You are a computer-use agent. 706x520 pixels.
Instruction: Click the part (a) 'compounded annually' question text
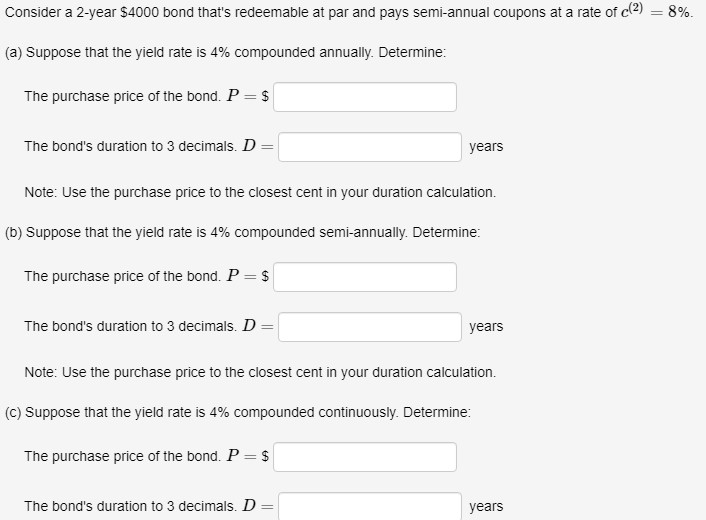click(226, 53)
